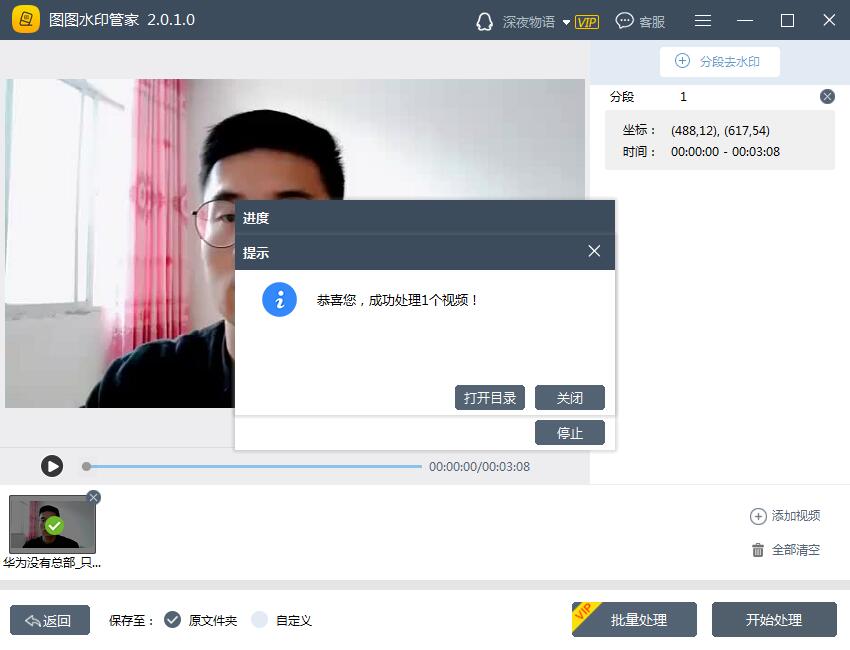Screen dimensions: 850x650
Task: Click the 恭喜您 success message text
Action: point(397,300)
